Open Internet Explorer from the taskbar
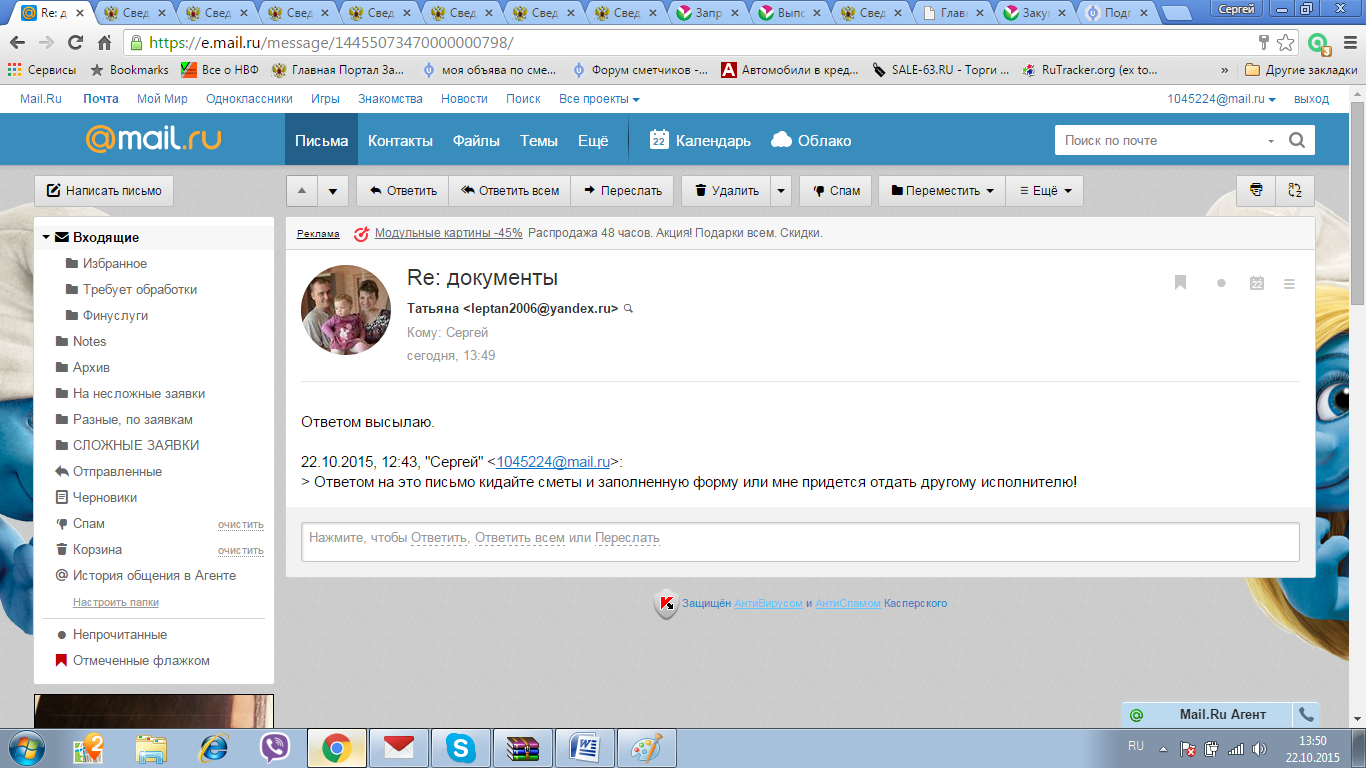 [x=212, y=747]
